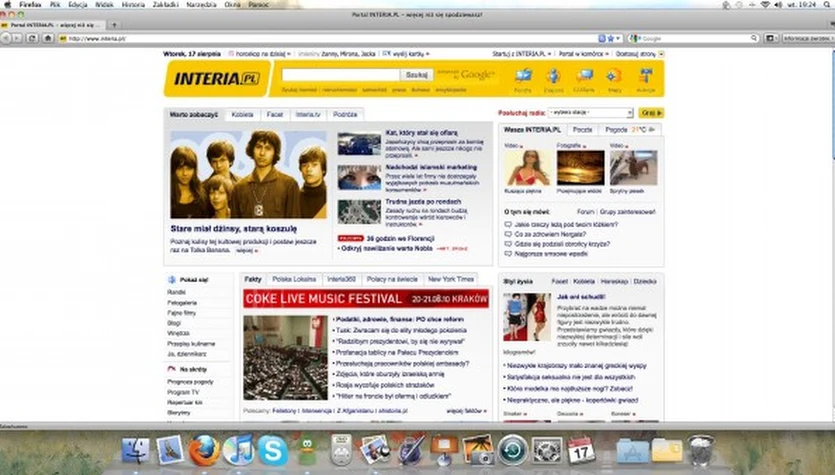Open Finder in the dock
Image resolution: width=835 pixels, height=475 pixels.
pyautogui.click(x=136, y=450)
